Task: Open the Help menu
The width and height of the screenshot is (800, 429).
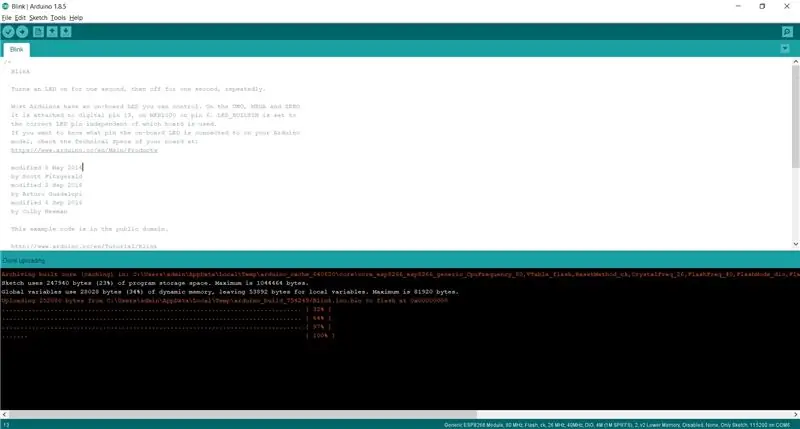Action: 76,18
